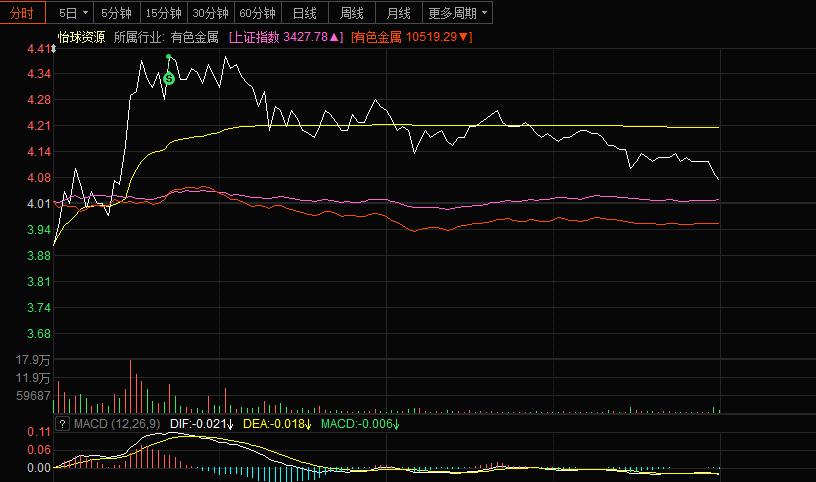Select the 5分钟 period tab
816x482 pixels.
[x=117, y=13]
